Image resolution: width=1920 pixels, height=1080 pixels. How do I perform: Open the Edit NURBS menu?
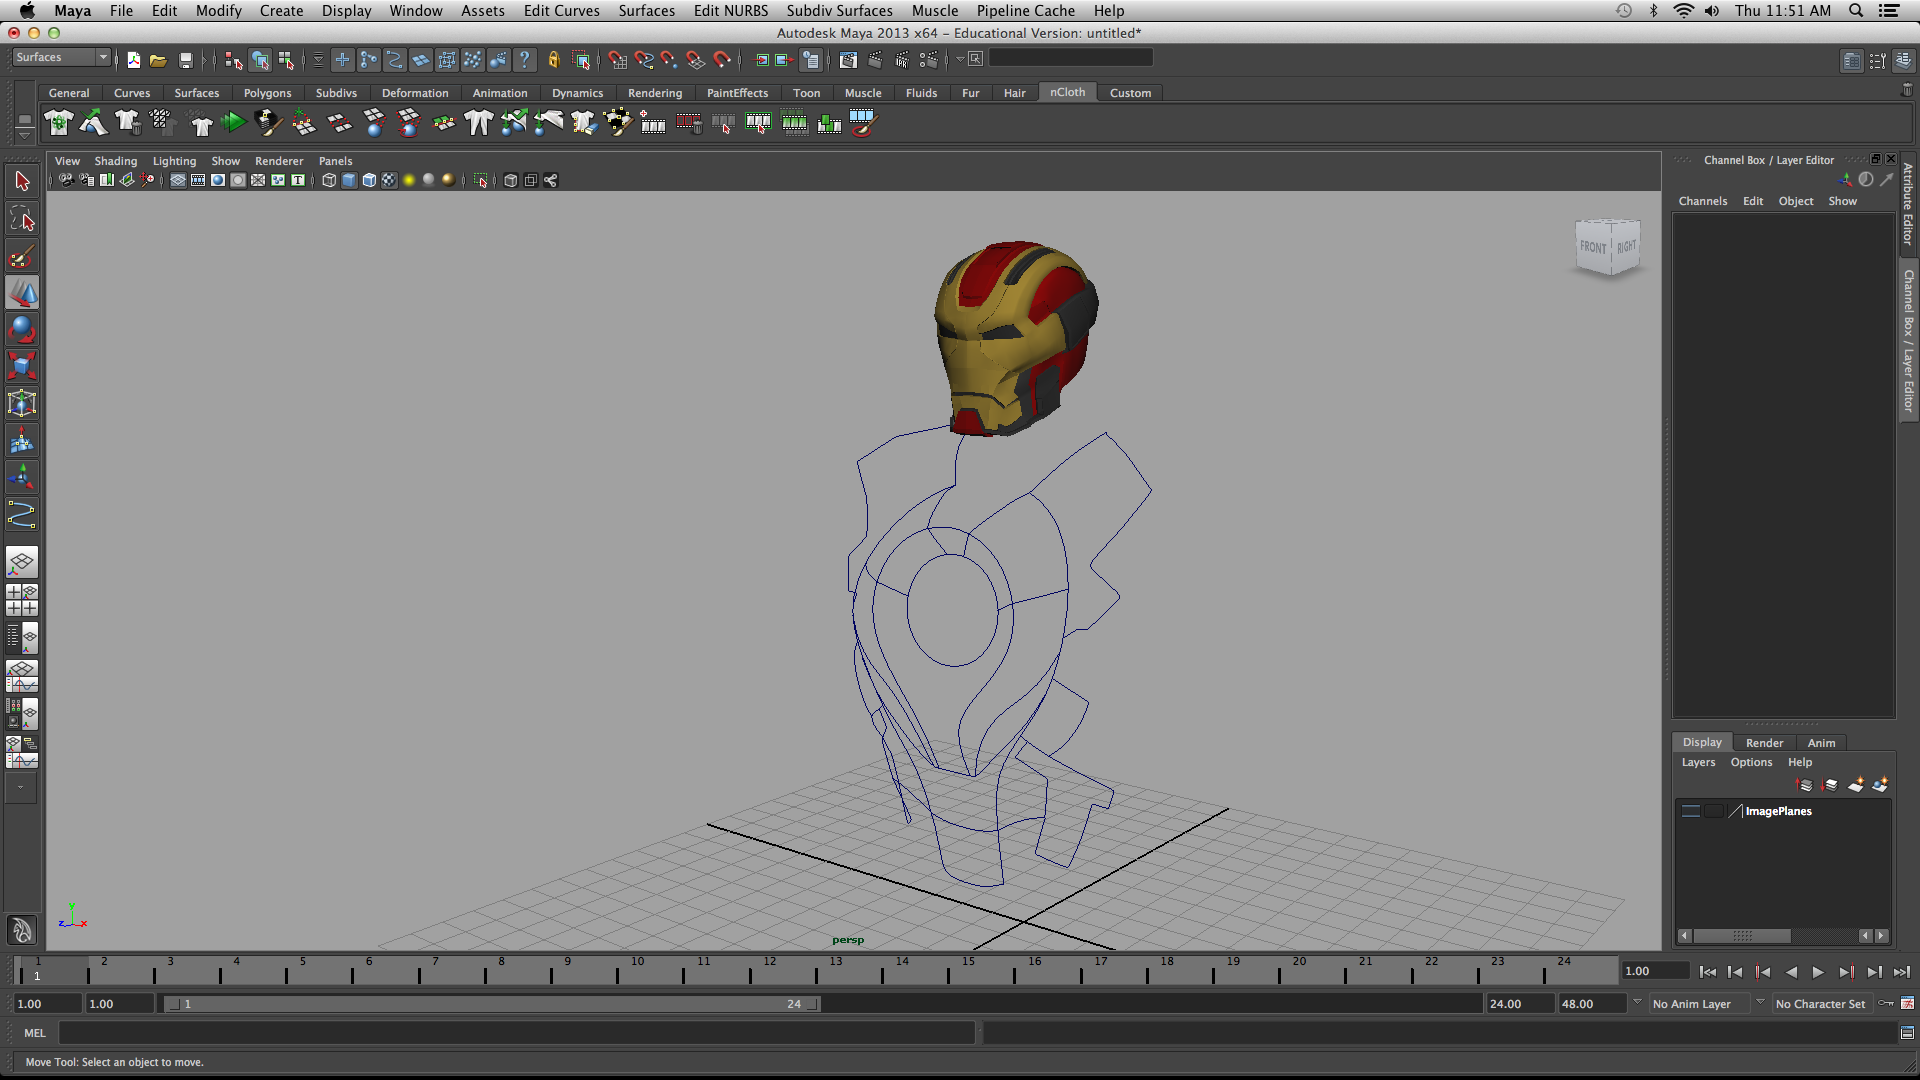[731, 10]
